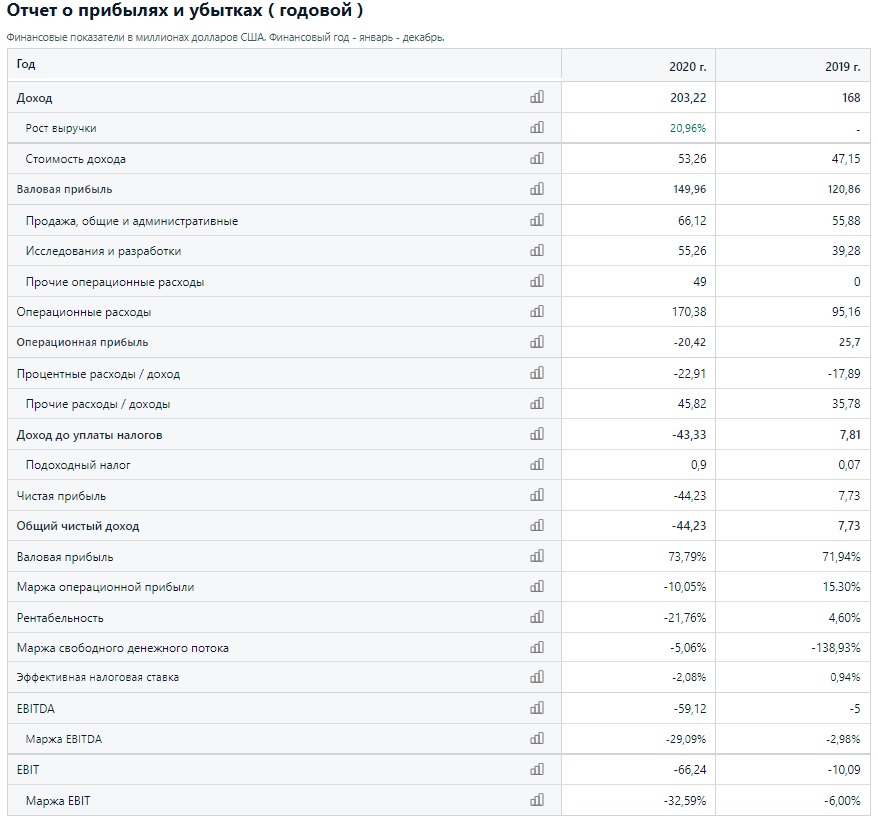Click chart icon in Стоимость дохода row
The image size is (878, 825).
(x=536, y=159)
